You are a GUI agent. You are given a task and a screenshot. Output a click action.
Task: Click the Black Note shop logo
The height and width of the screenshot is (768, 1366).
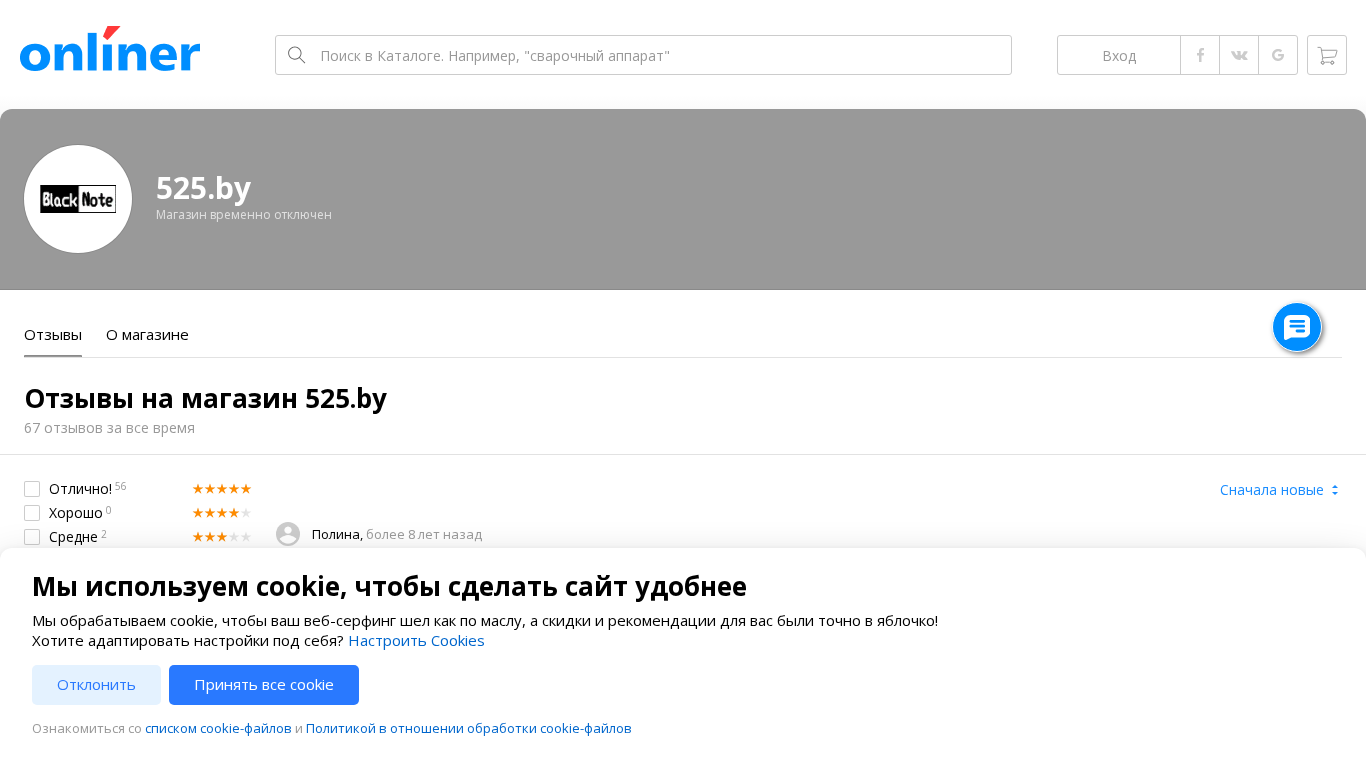[78, 199]
